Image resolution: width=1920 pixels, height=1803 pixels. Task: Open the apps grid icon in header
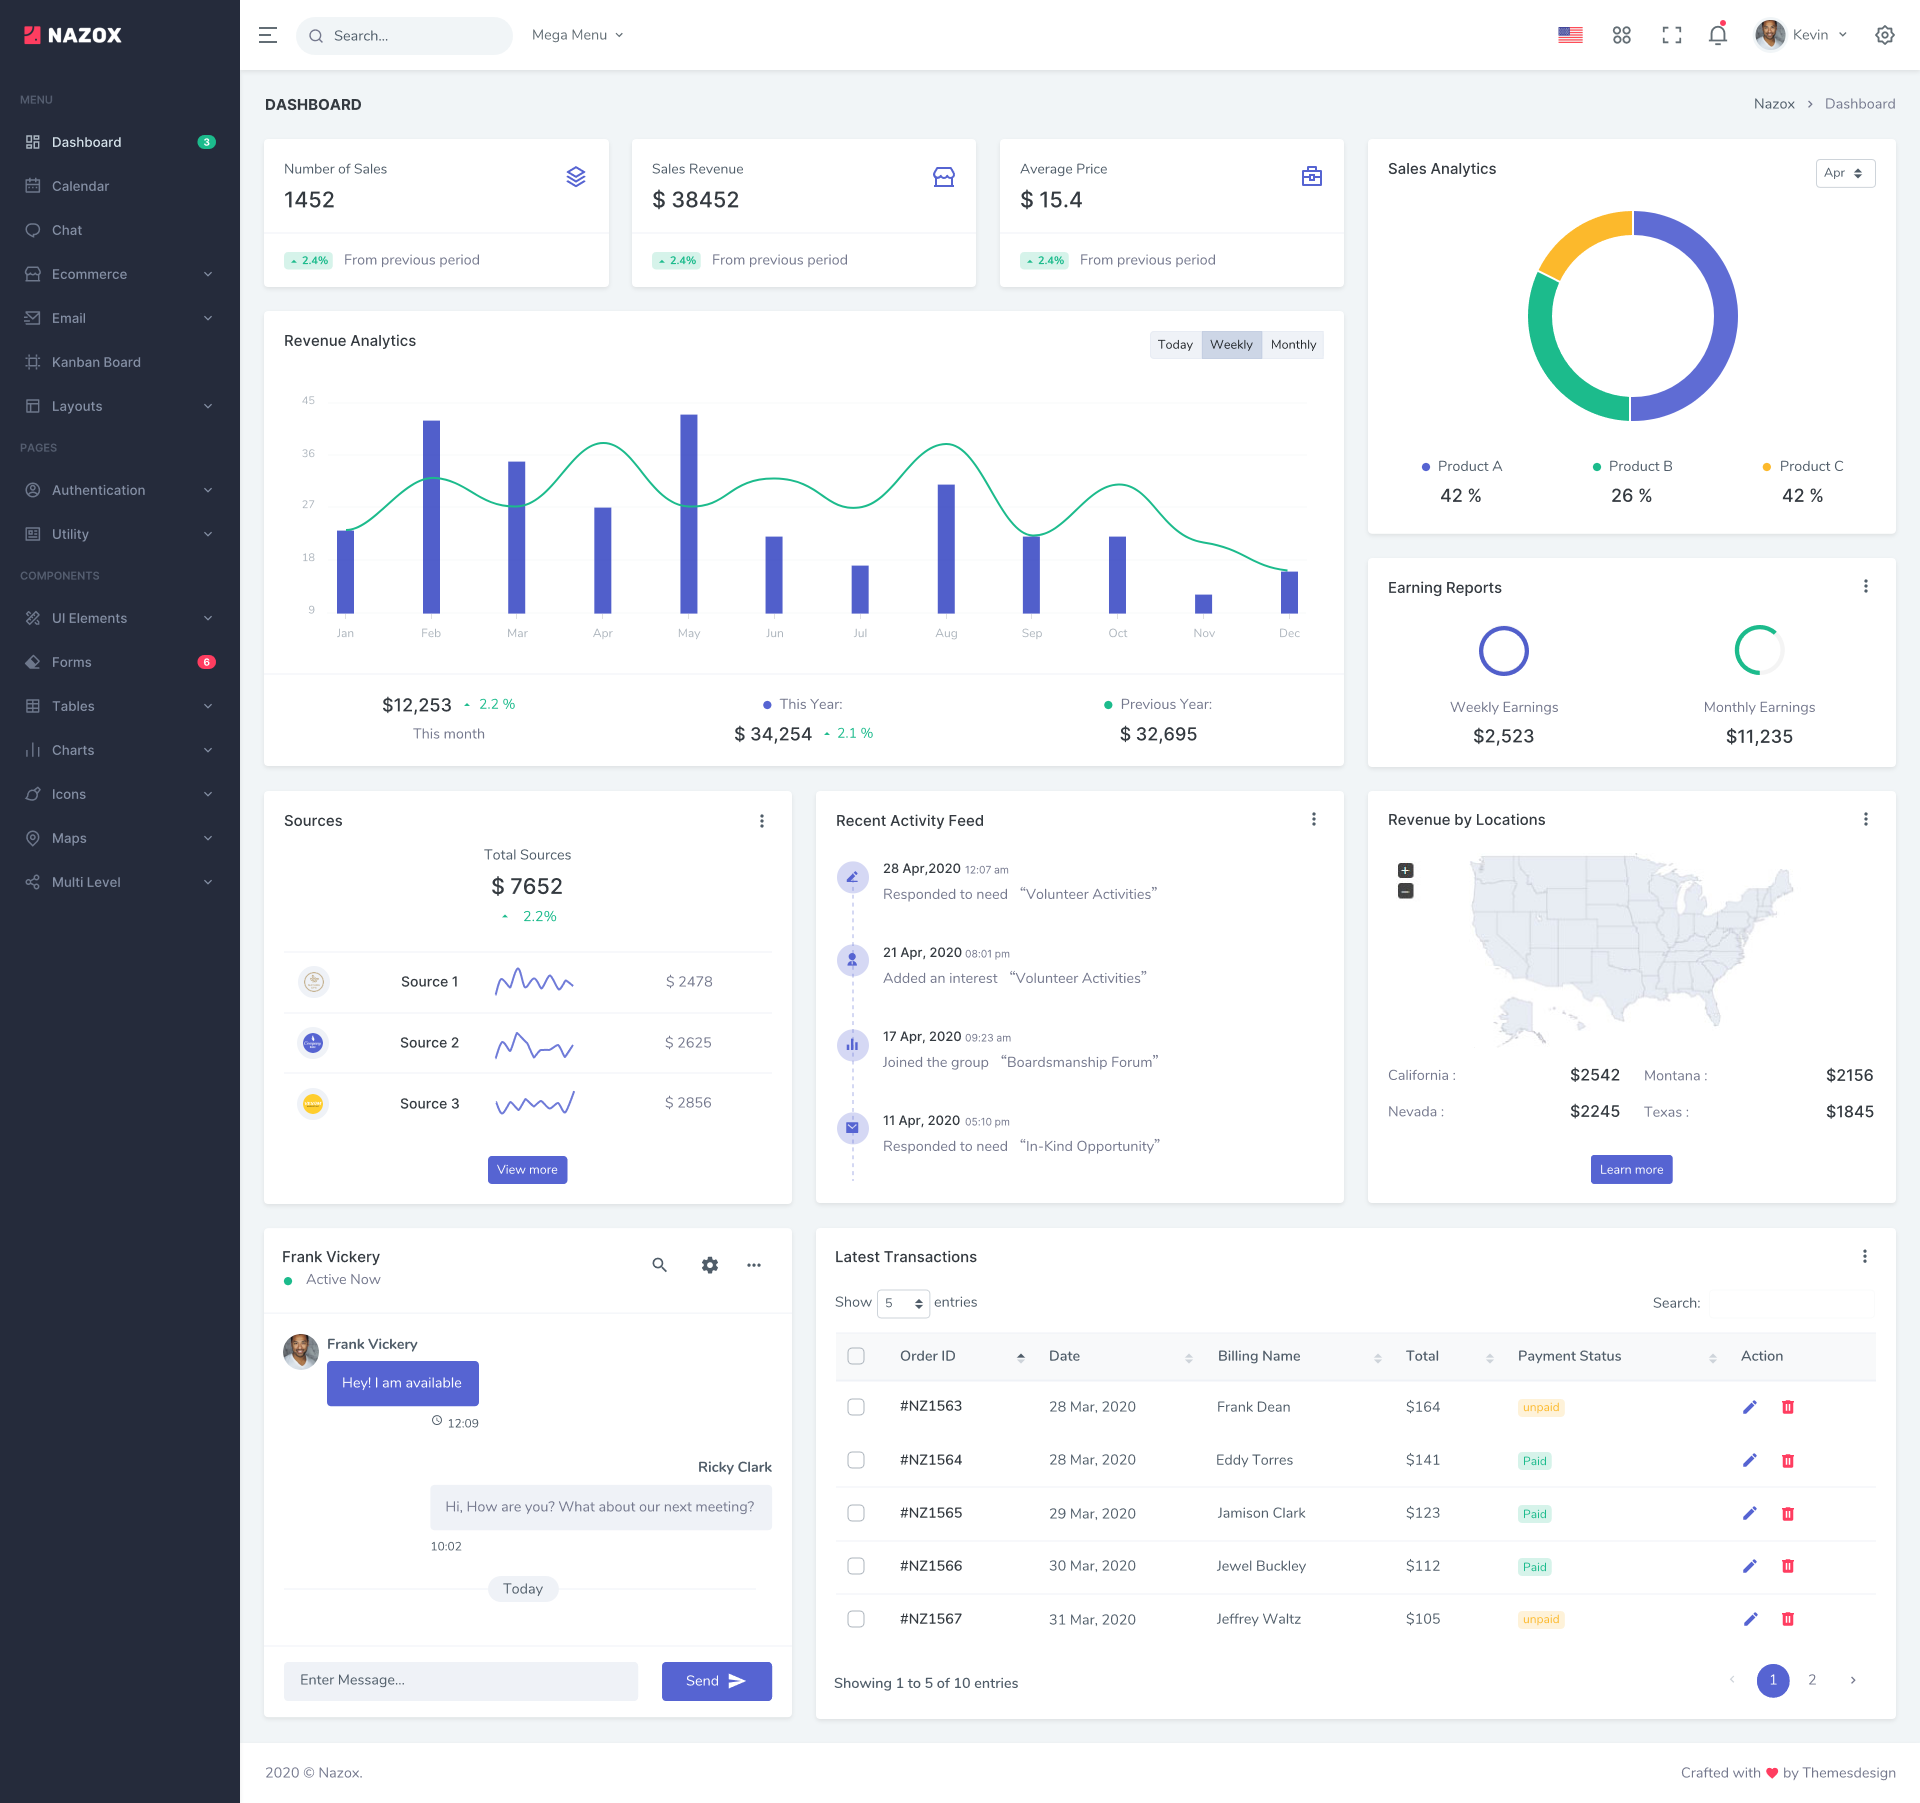point(1622,35)
